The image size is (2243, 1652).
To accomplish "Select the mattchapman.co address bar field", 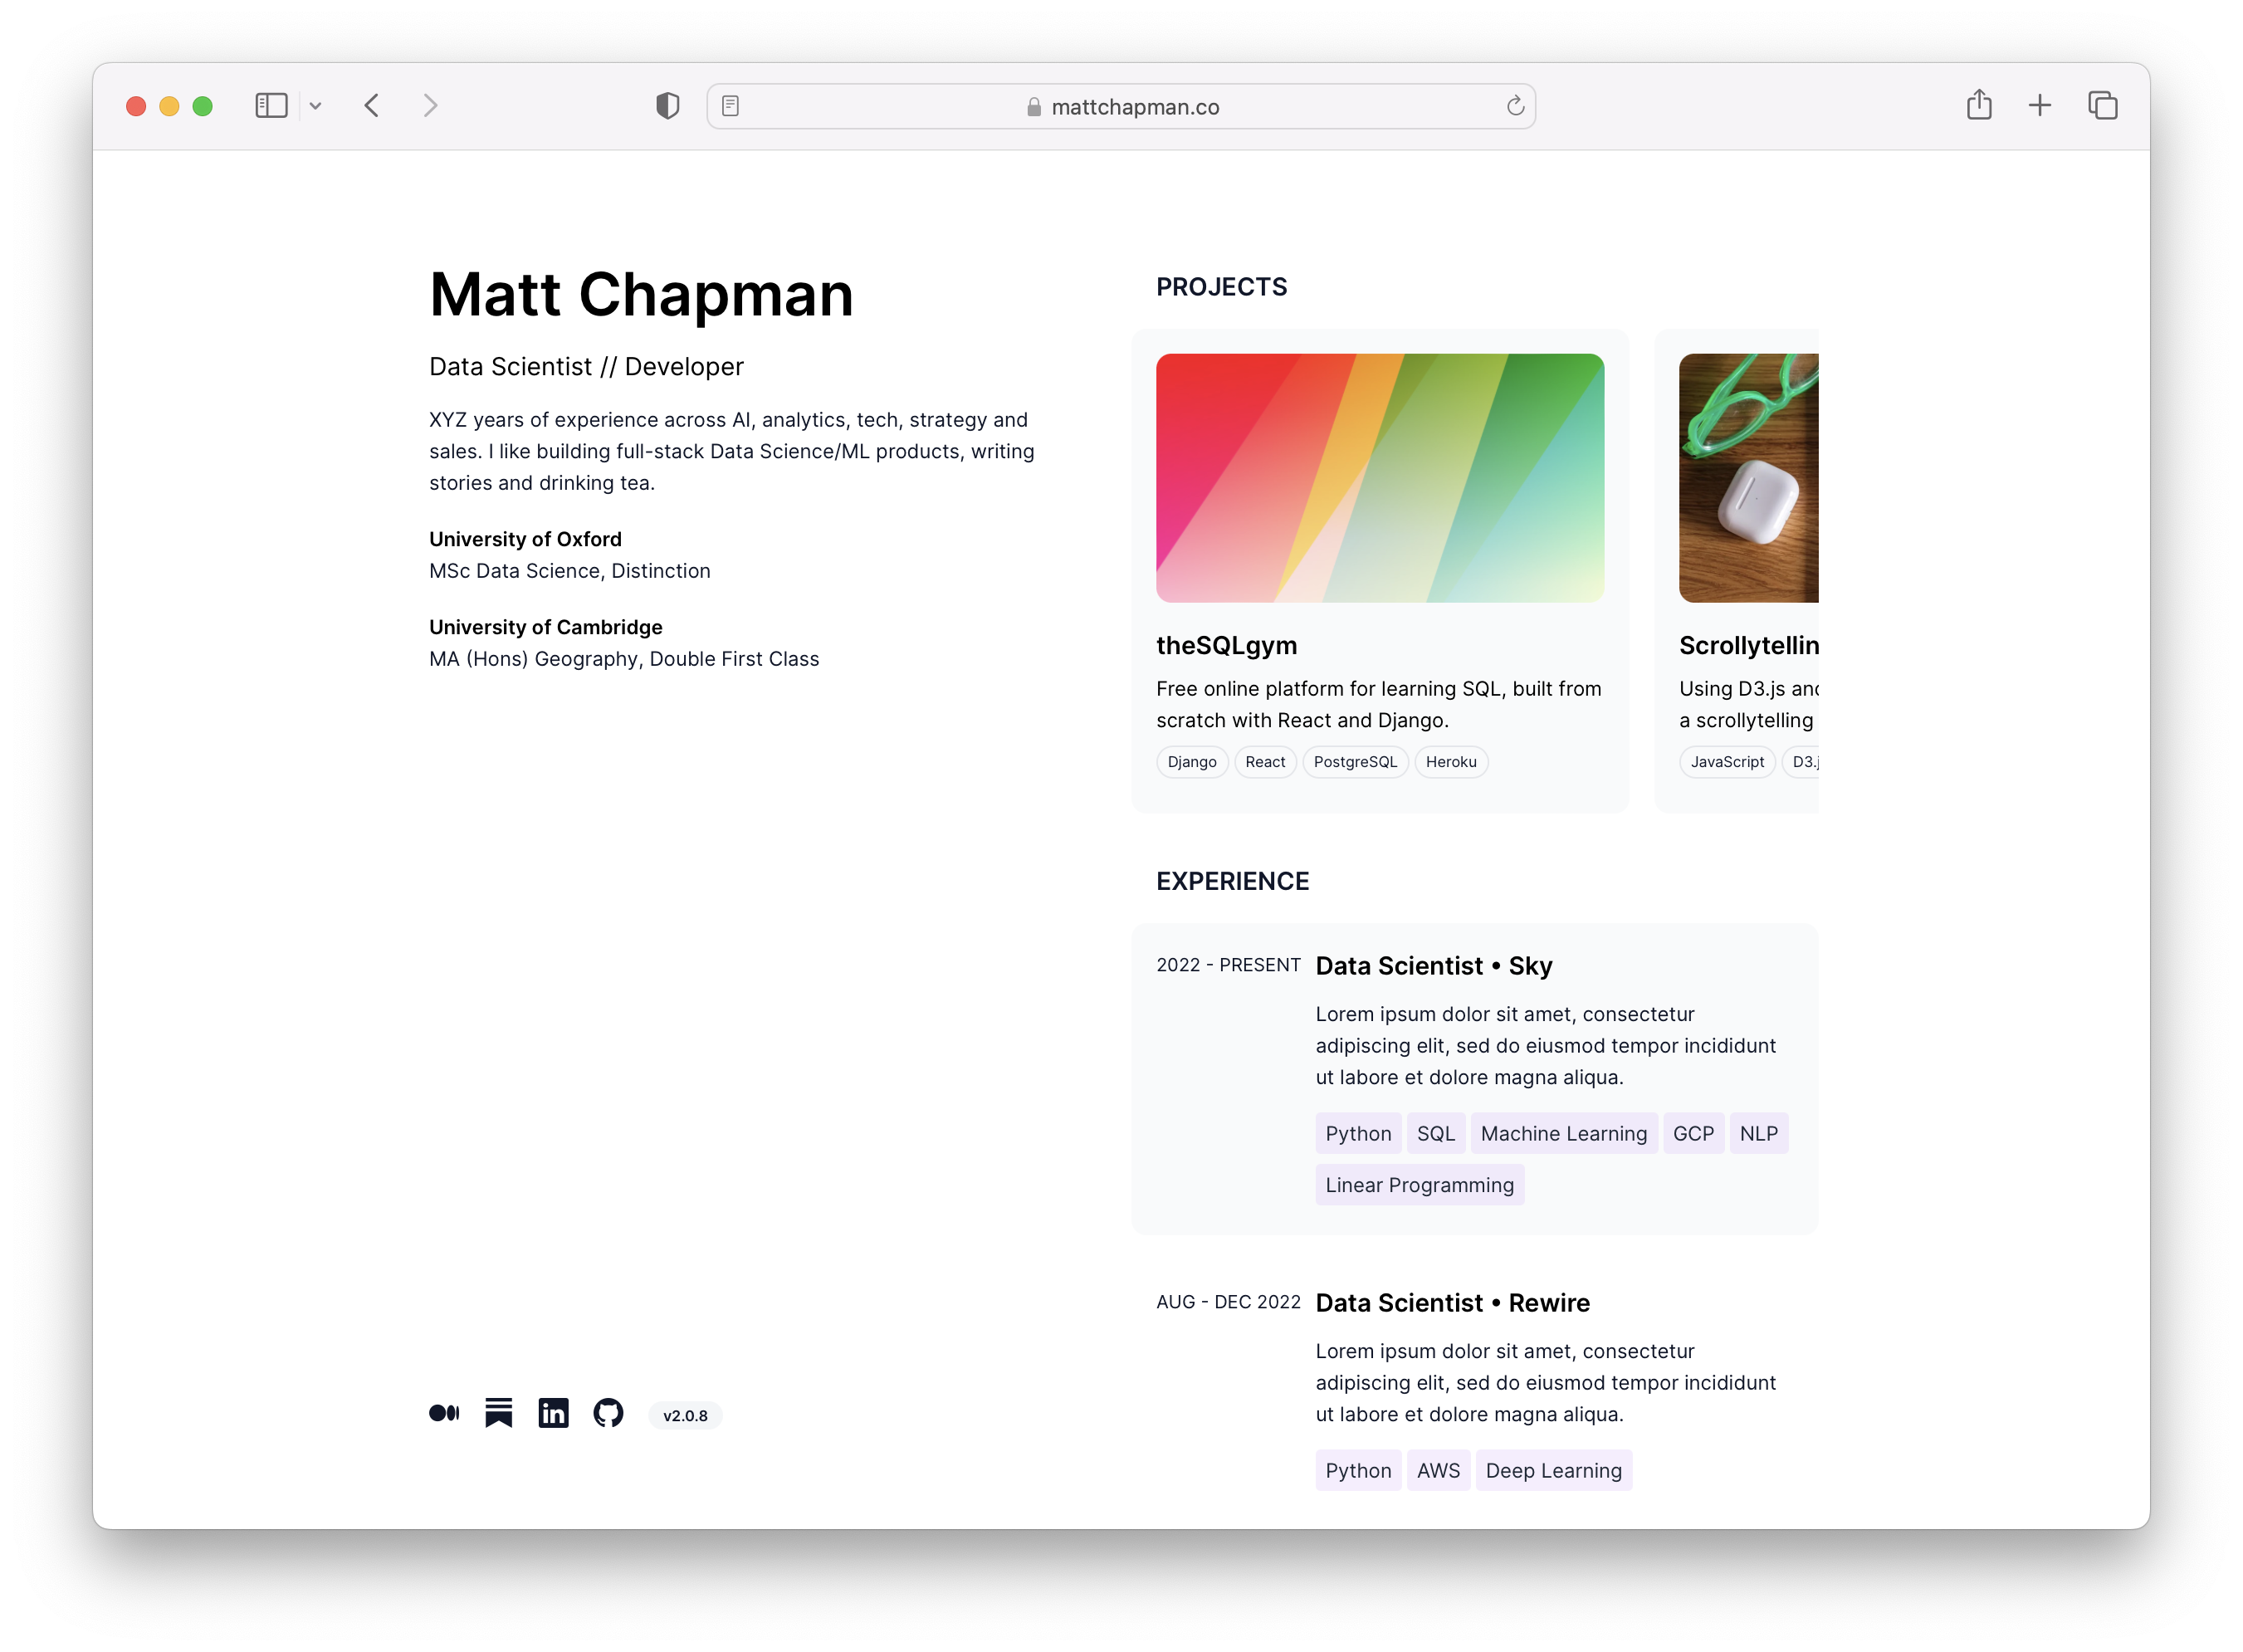I will [1120, 105].
